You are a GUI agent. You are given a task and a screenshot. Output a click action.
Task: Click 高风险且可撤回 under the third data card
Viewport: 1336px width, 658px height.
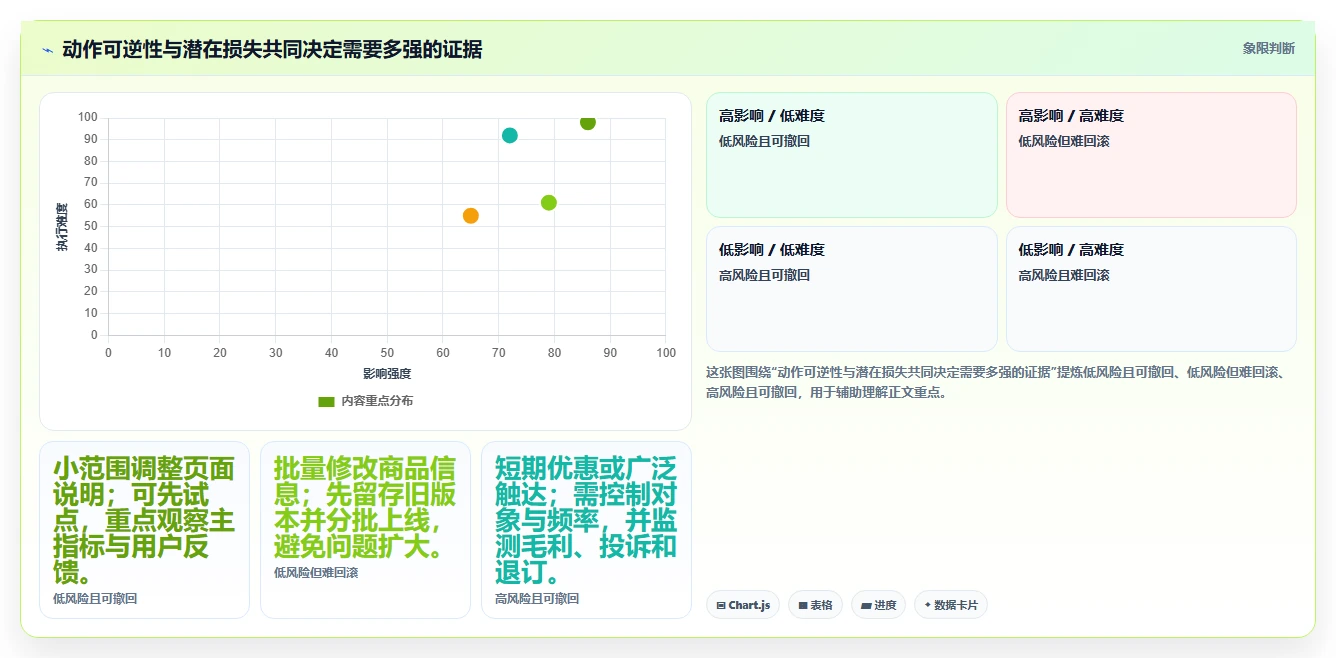pyautogui.click(x=537, y=599)
